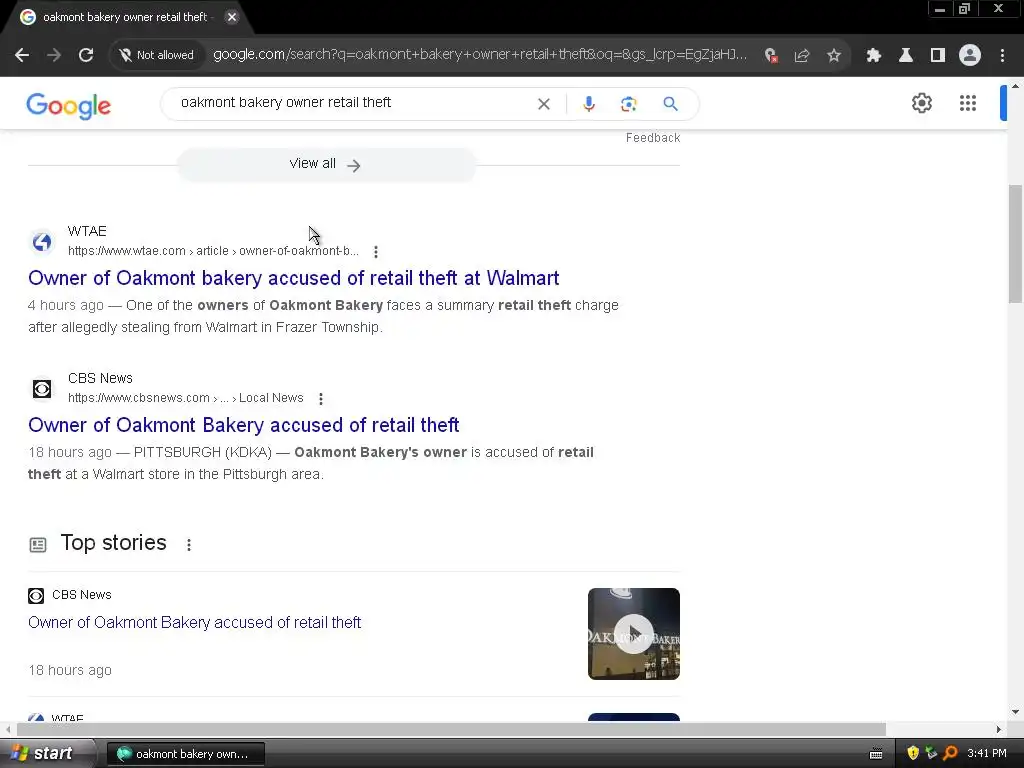Open the Google apps grid
1024x768 pixels.
tap(967, 103)
